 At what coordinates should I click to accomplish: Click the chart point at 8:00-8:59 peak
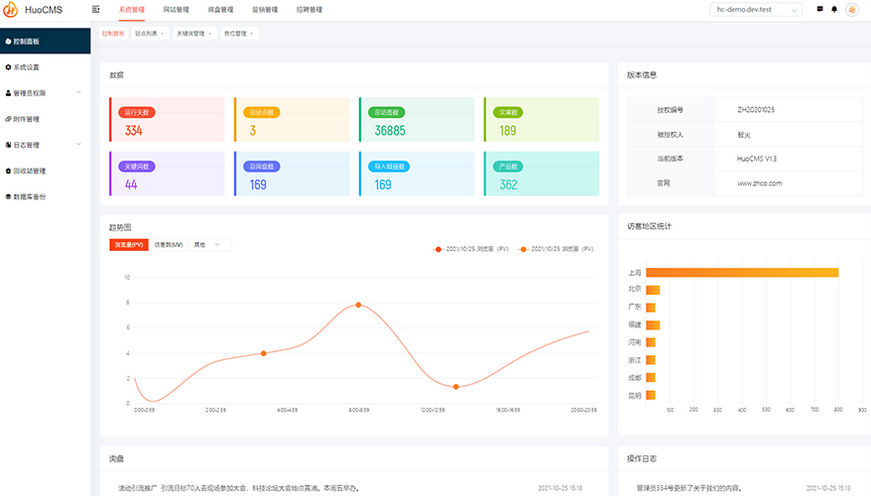pyautogui.click(x=358, y=305)
